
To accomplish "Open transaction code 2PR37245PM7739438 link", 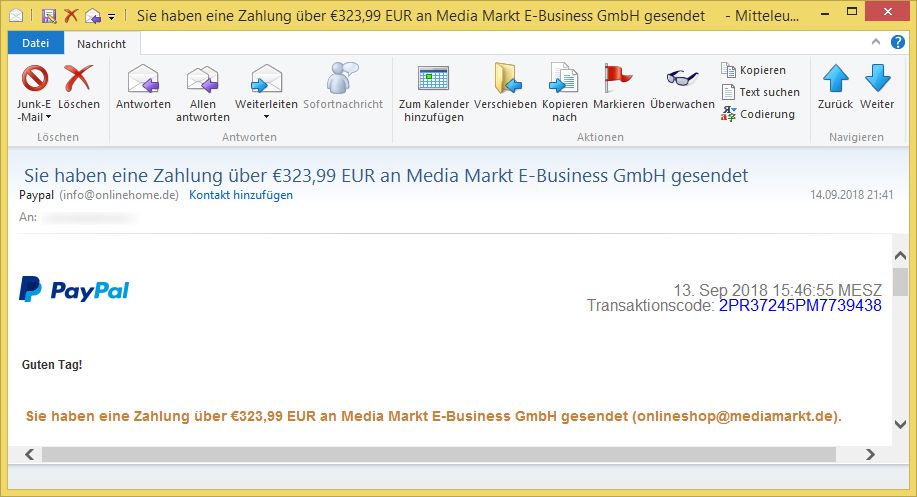I will pyautogui.click(x=800, y=305).
